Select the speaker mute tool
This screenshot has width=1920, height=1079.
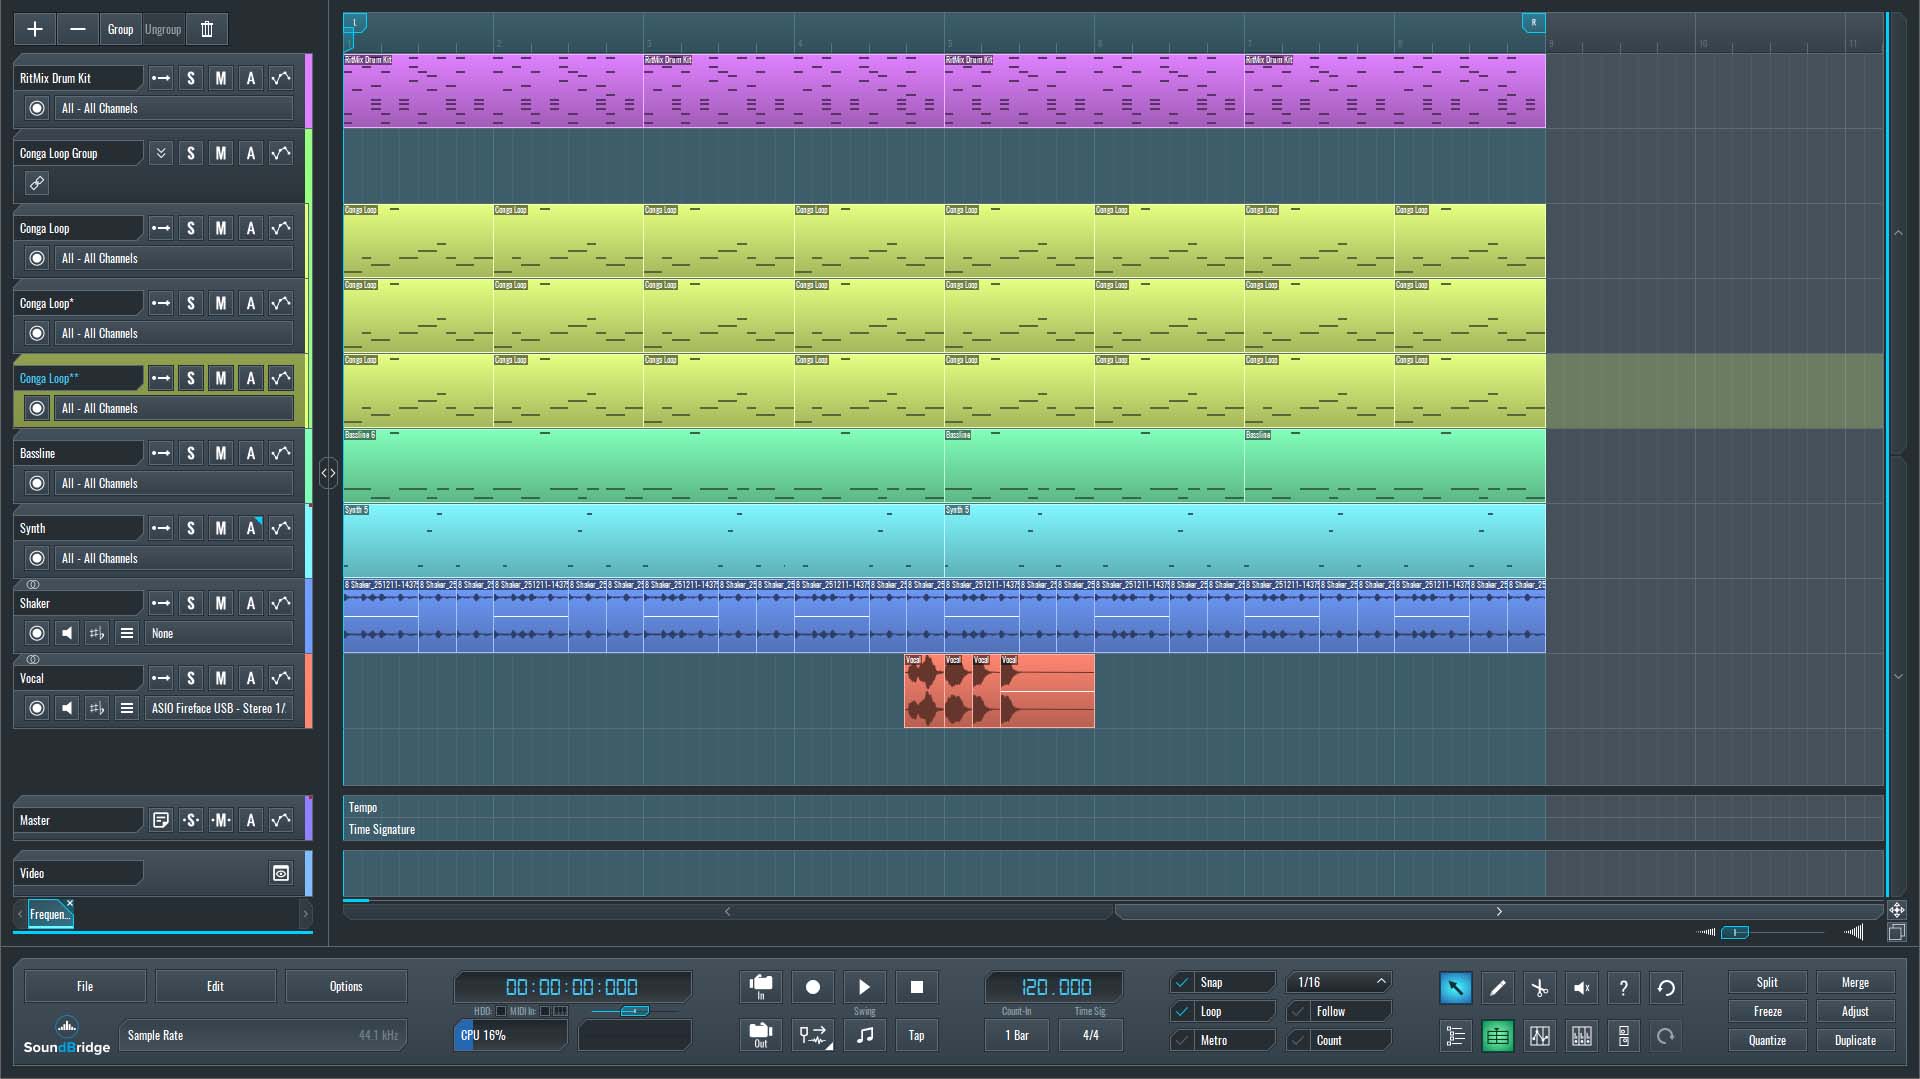(x=1581, y=988)
